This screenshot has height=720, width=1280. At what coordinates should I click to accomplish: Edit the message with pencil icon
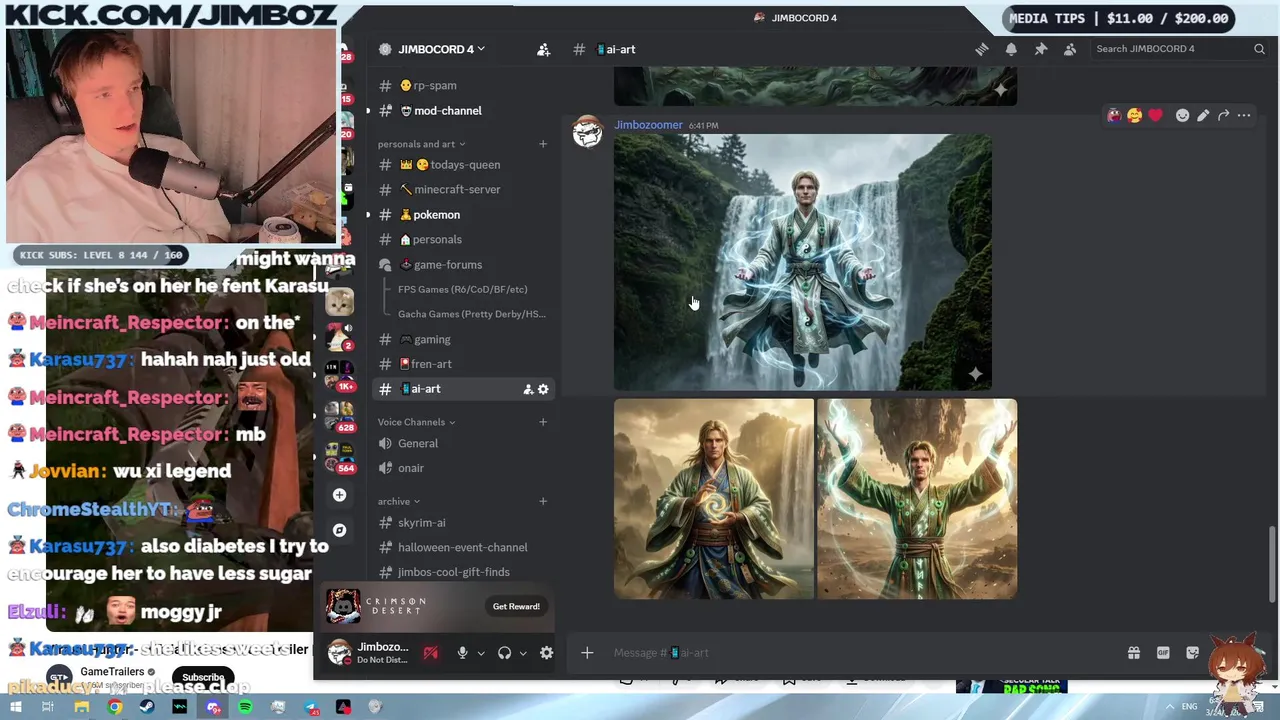1203,116
